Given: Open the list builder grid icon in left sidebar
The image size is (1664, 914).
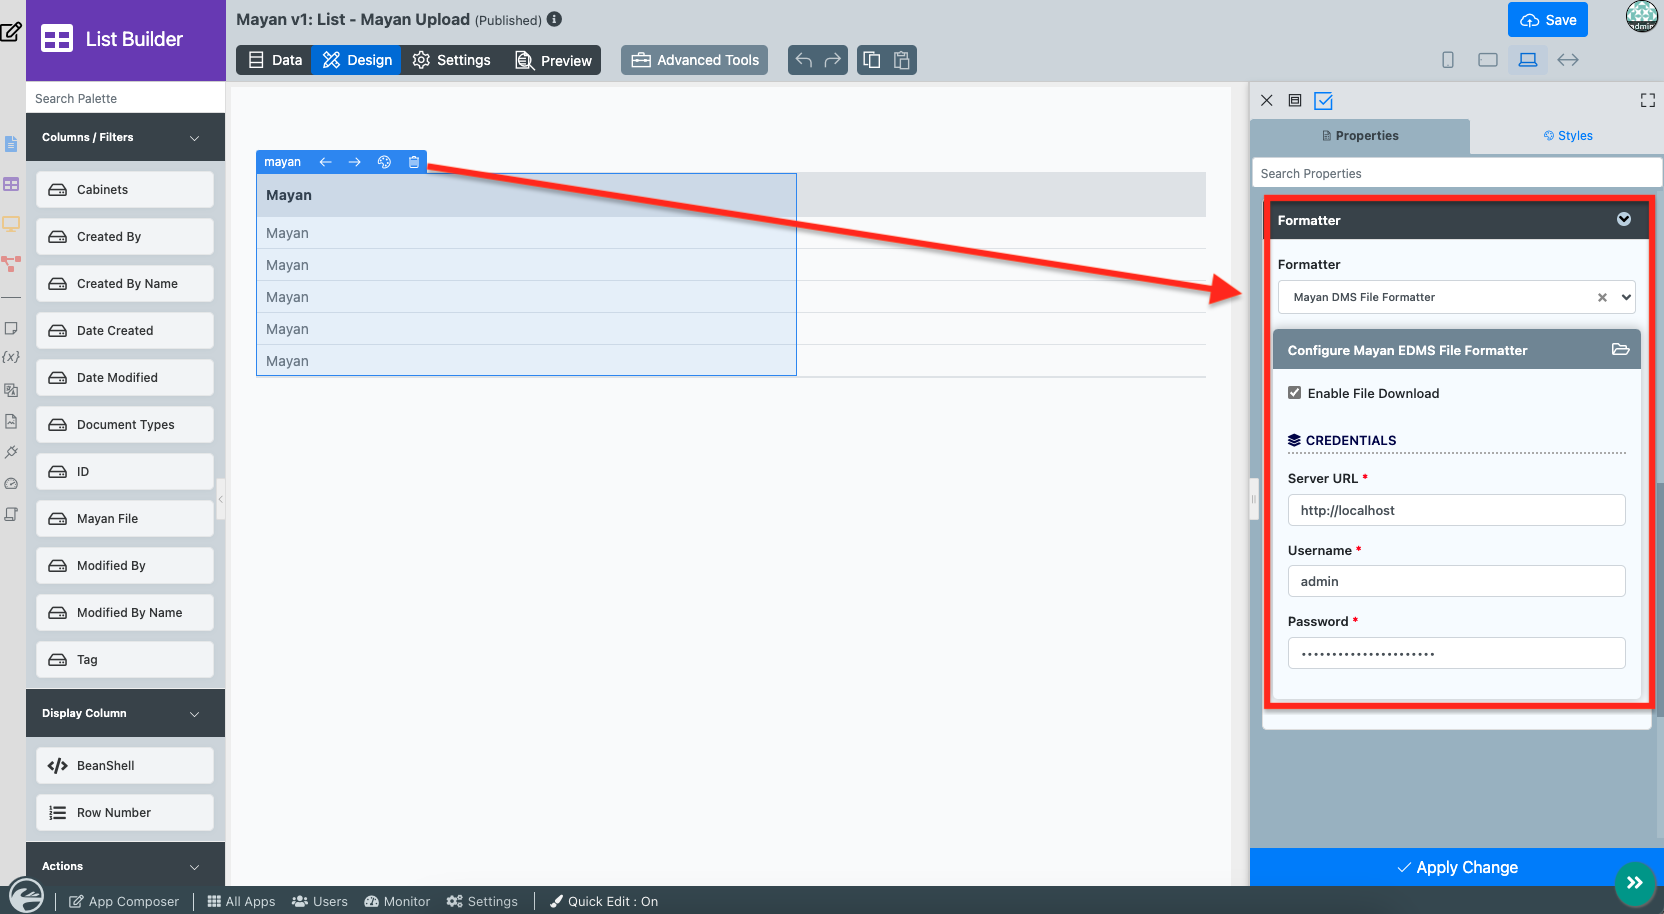Looking at the screenshot, I should click(11, 184).
